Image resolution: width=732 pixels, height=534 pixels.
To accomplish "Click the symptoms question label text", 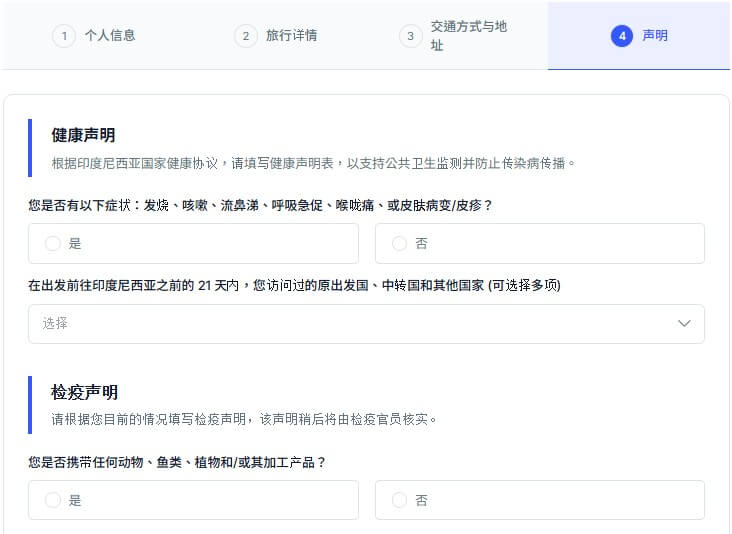I will (260, 205).
